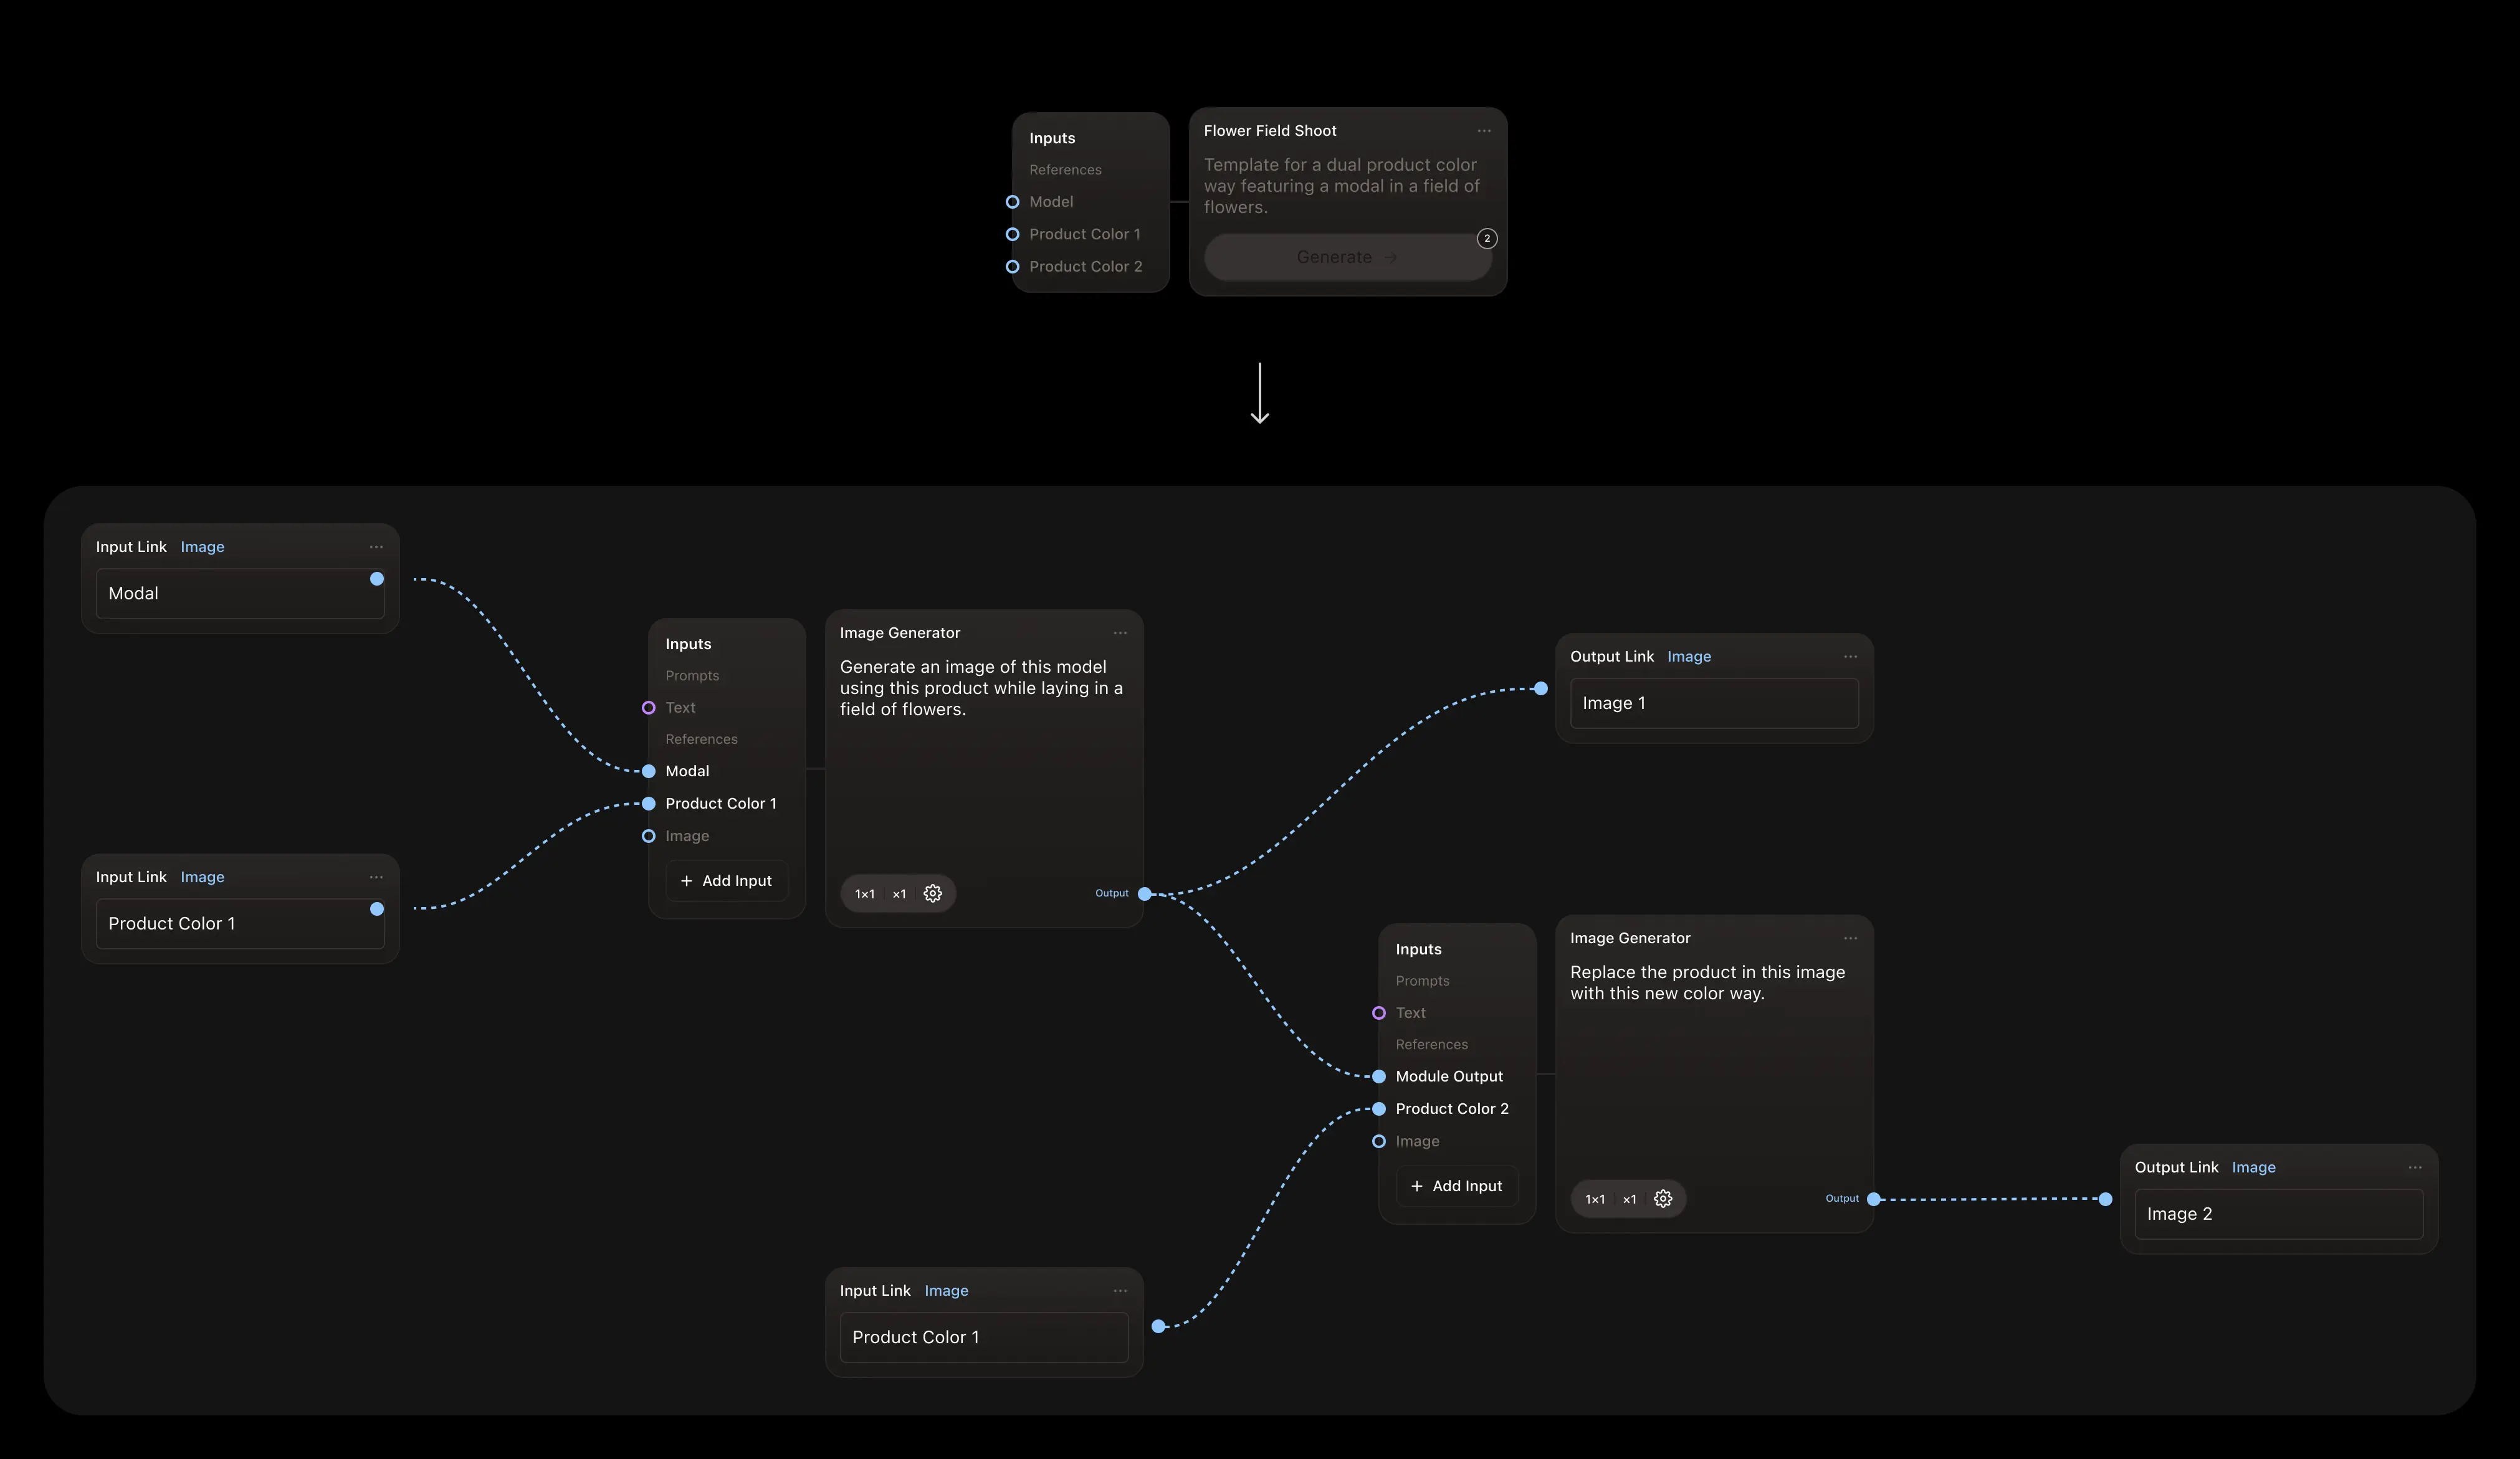This screenshot has height=1459, width=2520.
Task: Open 1x1 aspect ratio option on flowers generator
Action: click(865, 894)
